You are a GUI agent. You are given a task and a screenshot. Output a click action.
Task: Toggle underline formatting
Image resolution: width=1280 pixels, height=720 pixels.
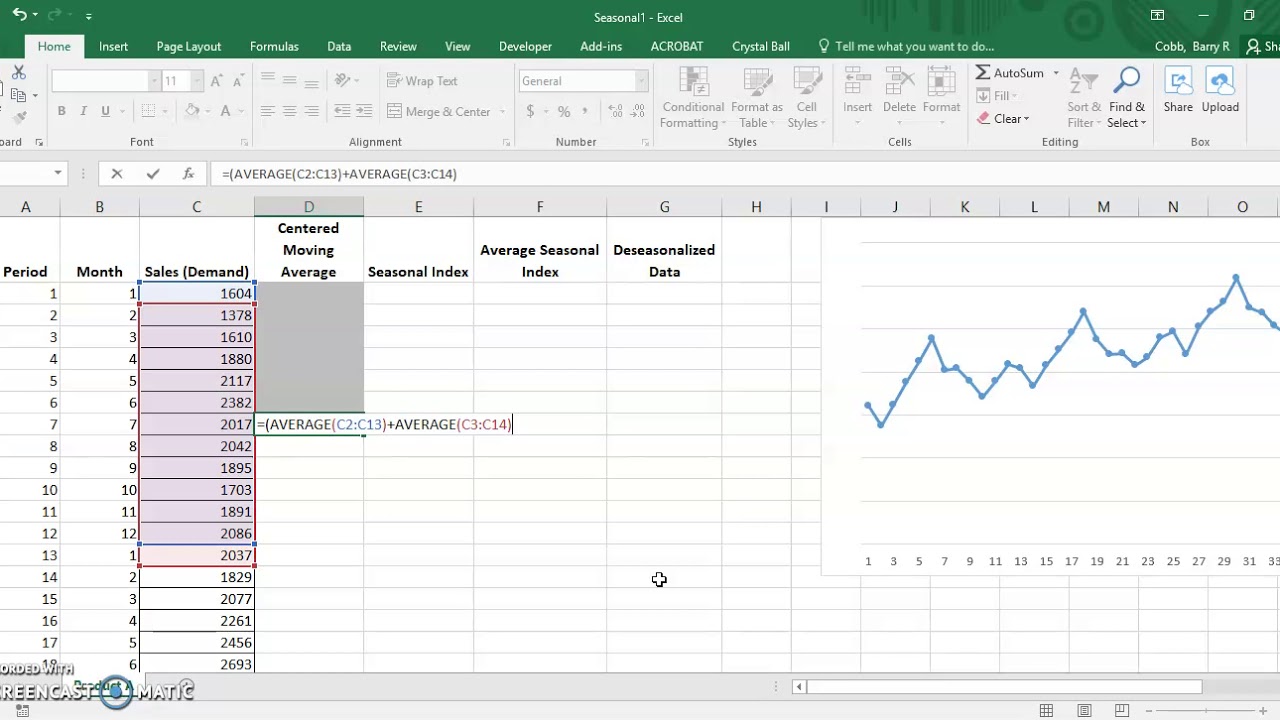coord(103,112)
